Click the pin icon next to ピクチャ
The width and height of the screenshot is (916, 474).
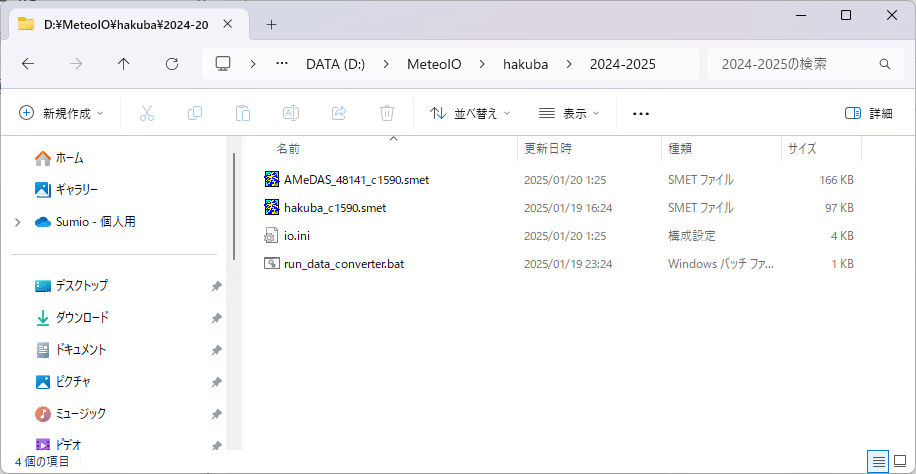[x=217, y=382]
